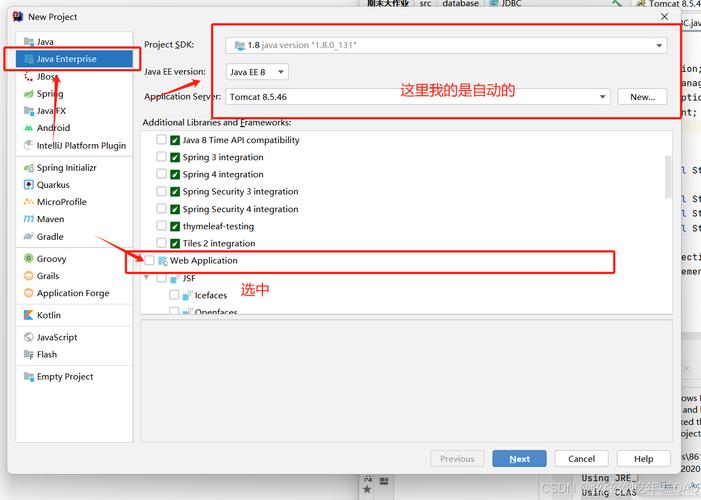Click the New... server button
This screenshot has width=701, height=500.
(x=642, y=97)
